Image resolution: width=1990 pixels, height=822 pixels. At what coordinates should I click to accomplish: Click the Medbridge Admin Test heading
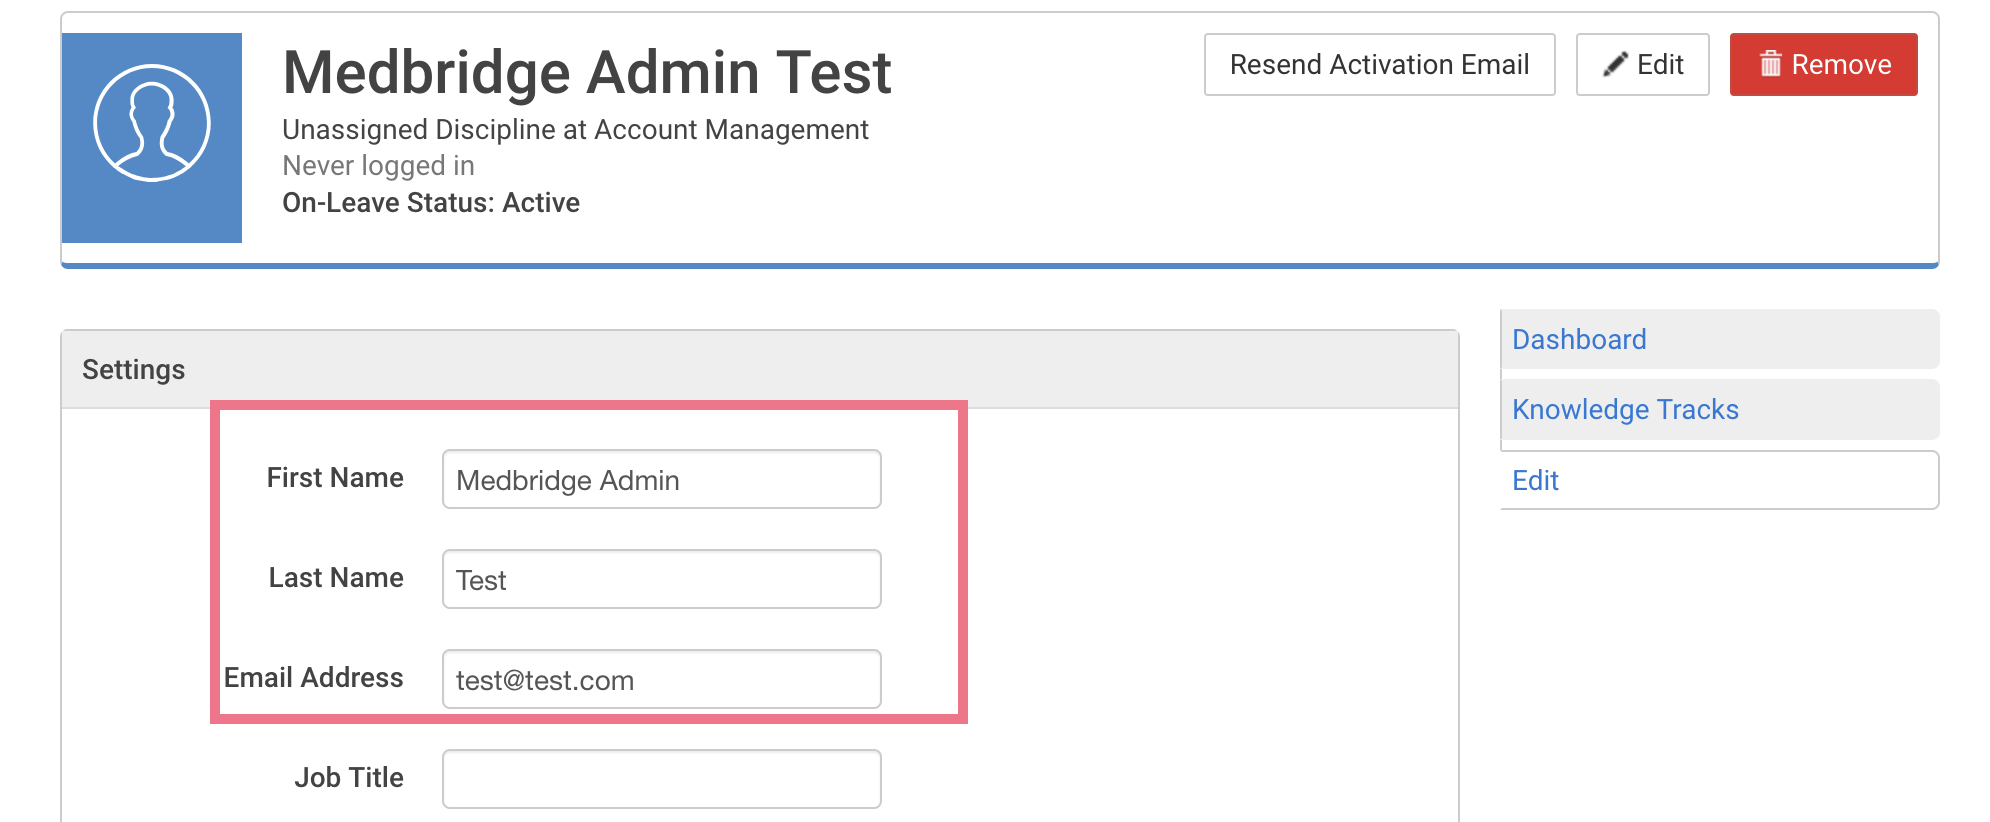(587, 73)
